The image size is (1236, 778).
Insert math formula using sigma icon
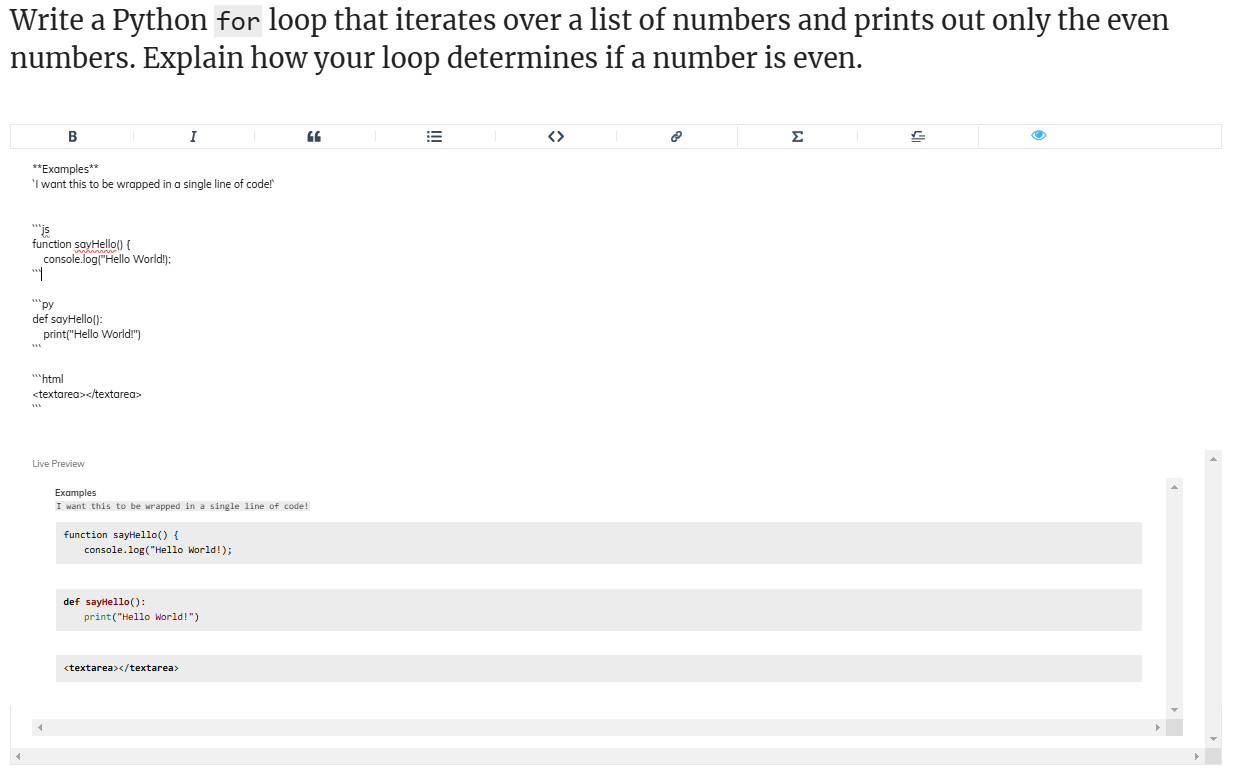[x=797, y=136]
